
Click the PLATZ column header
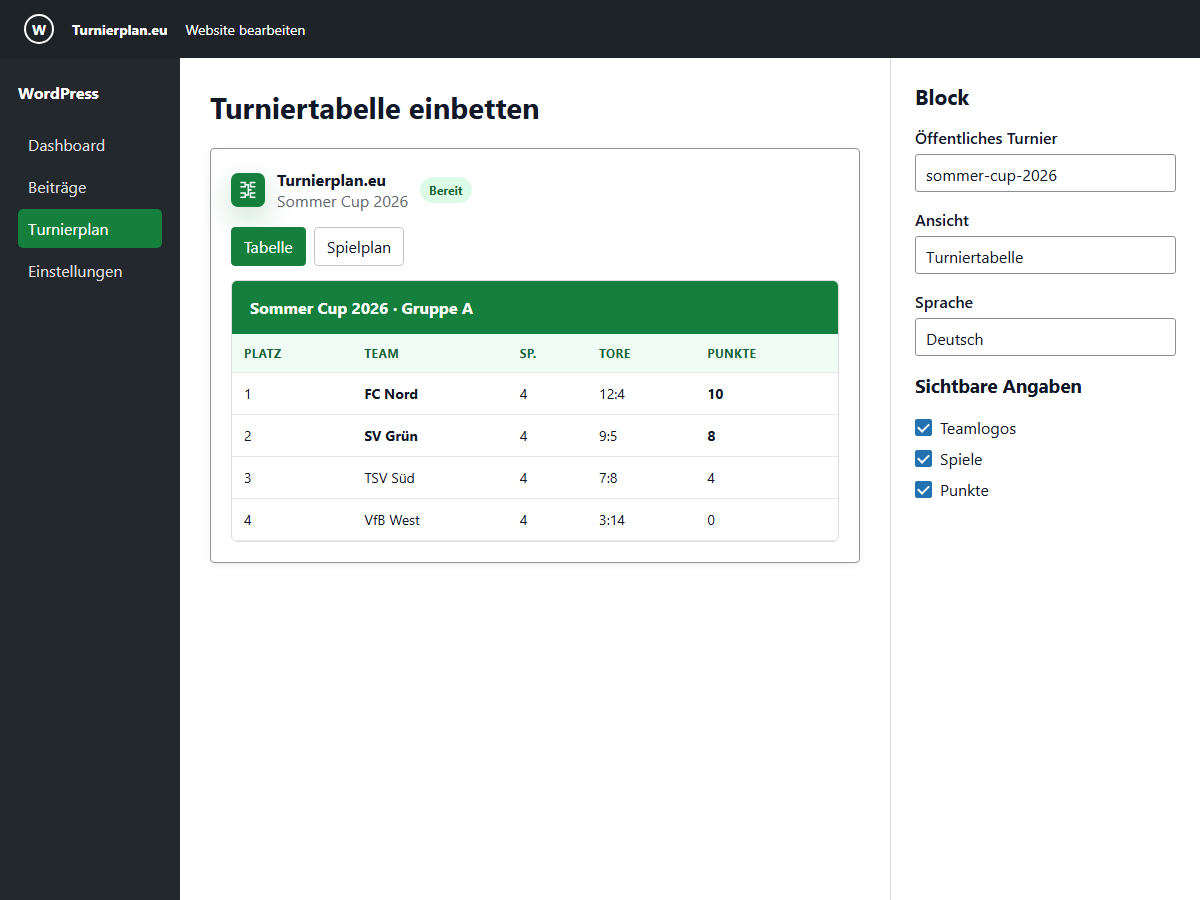point(263,354)
